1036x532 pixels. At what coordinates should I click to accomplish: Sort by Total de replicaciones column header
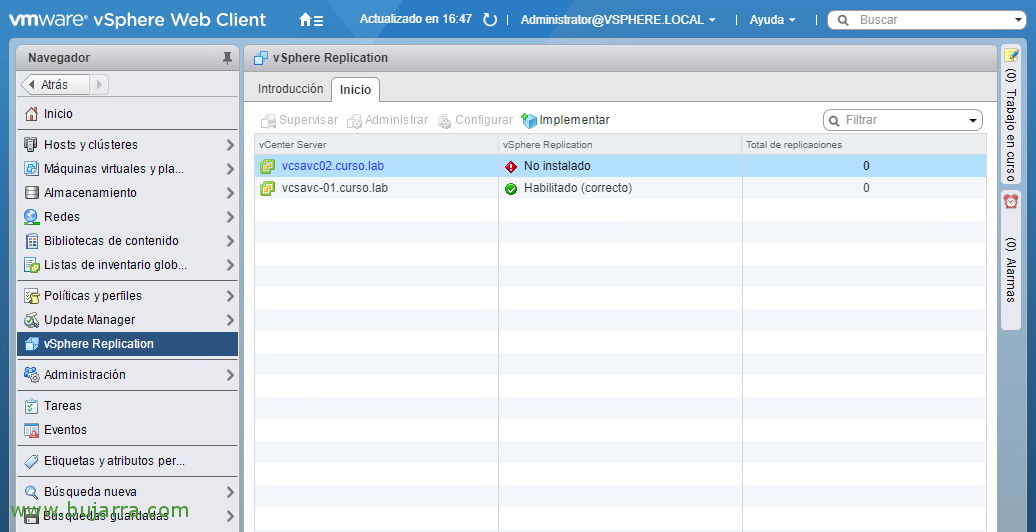click(864, 144)
